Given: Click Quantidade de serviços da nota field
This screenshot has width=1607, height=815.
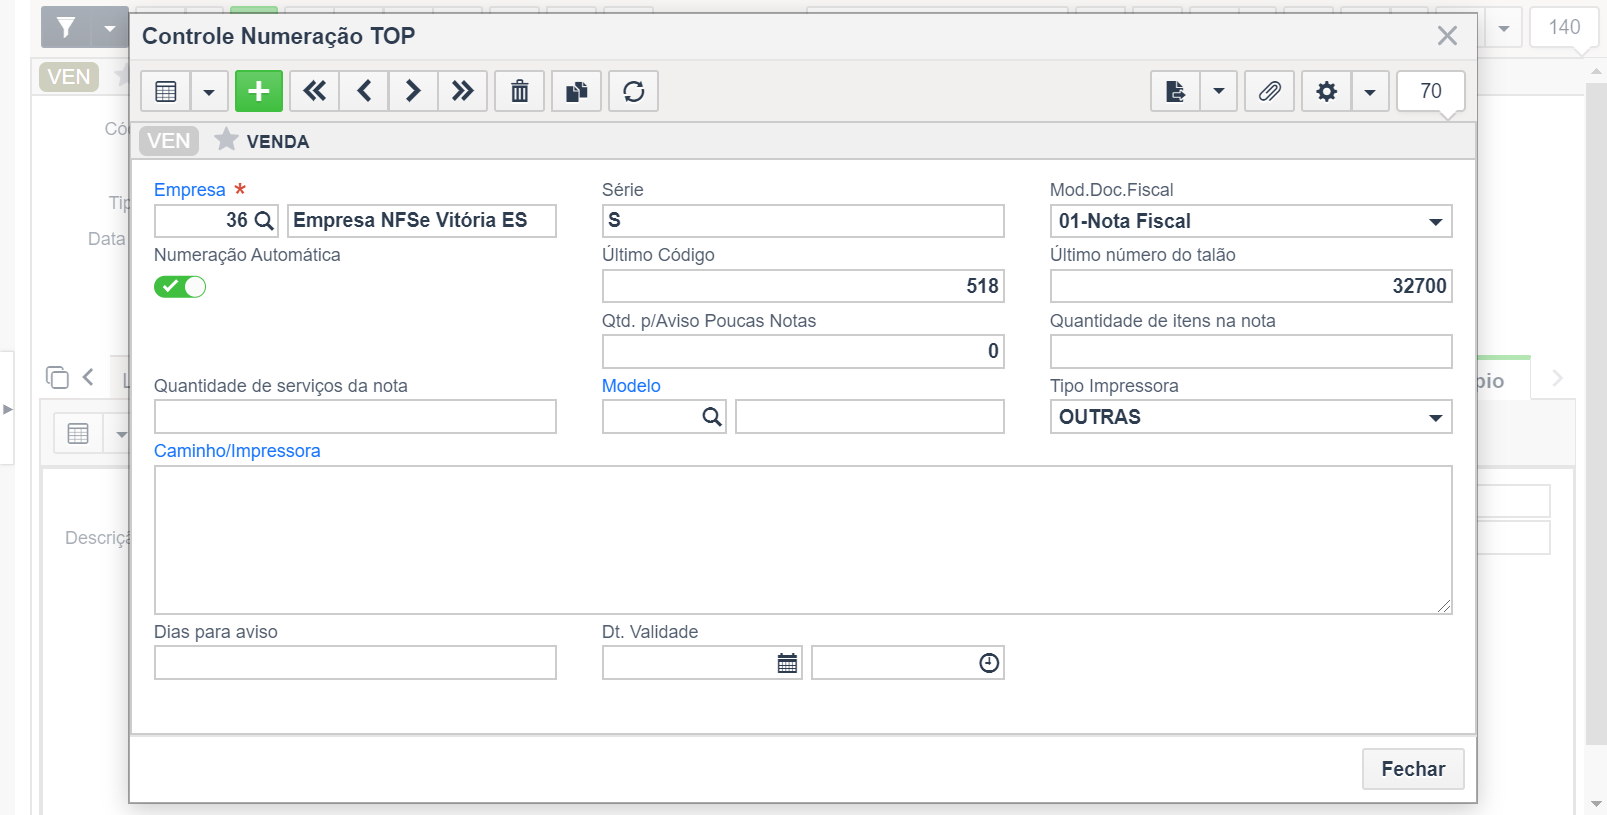Looking at the screenshot, I should click(x=355, y=417).
